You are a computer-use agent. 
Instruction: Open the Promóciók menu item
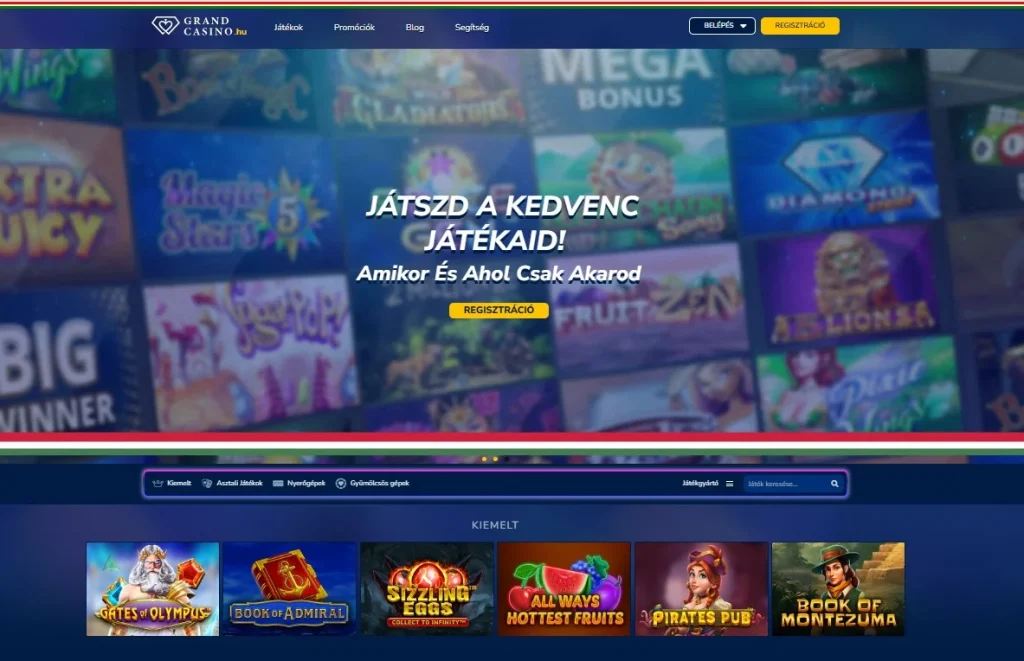click(354, 27)
